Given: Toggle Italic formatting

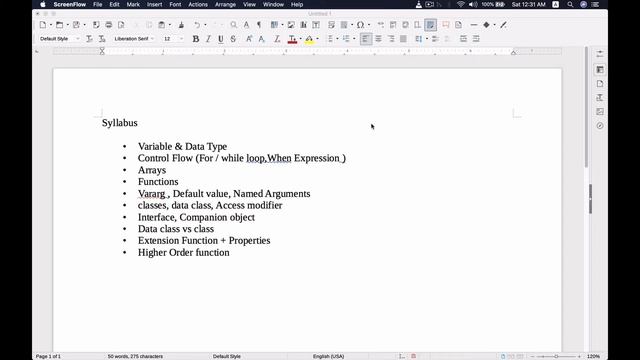Looking at the screenshot, I should (208, 39).
